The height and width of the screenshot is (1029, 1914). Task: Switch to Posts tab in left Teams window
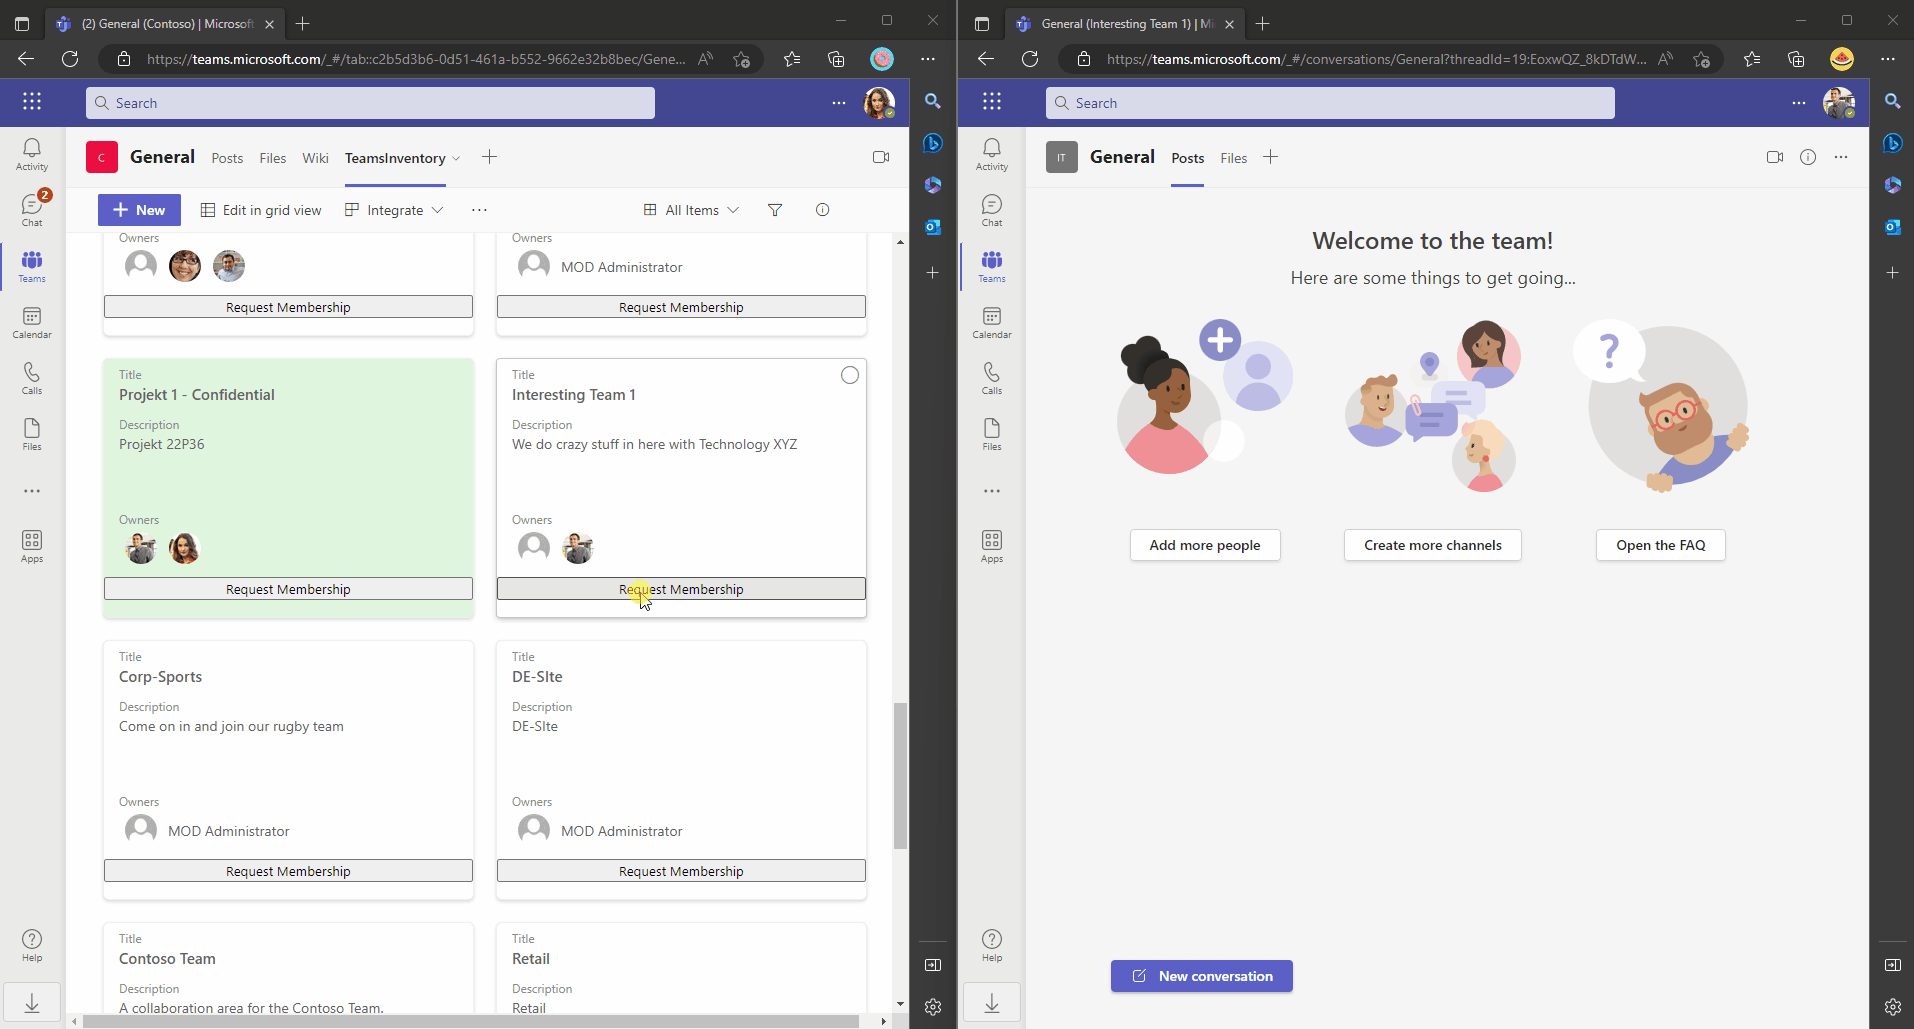click(x=227, y=158)
